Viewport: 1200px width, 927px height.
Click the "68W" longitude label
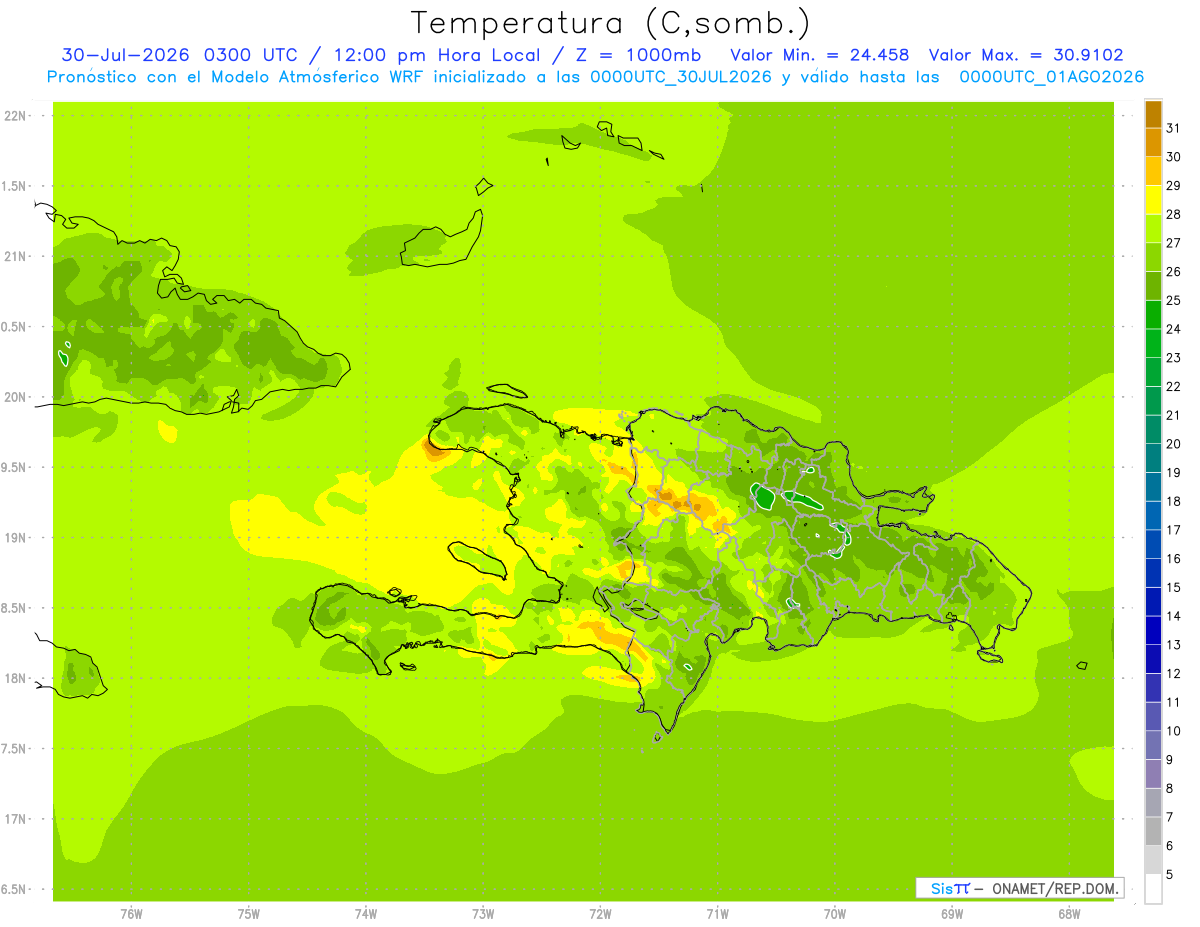click(x=1069, y=914)
